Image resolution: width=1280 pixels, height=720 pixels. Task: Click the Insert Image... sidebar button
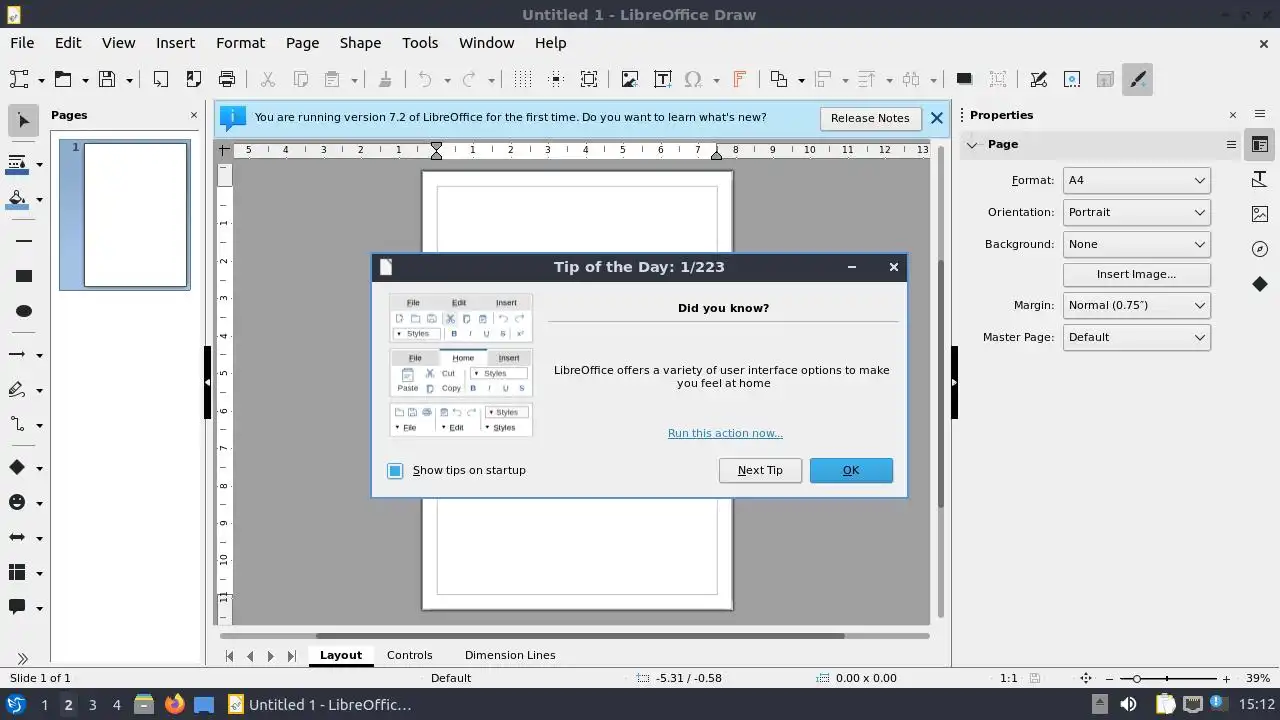coord(1137,274)
